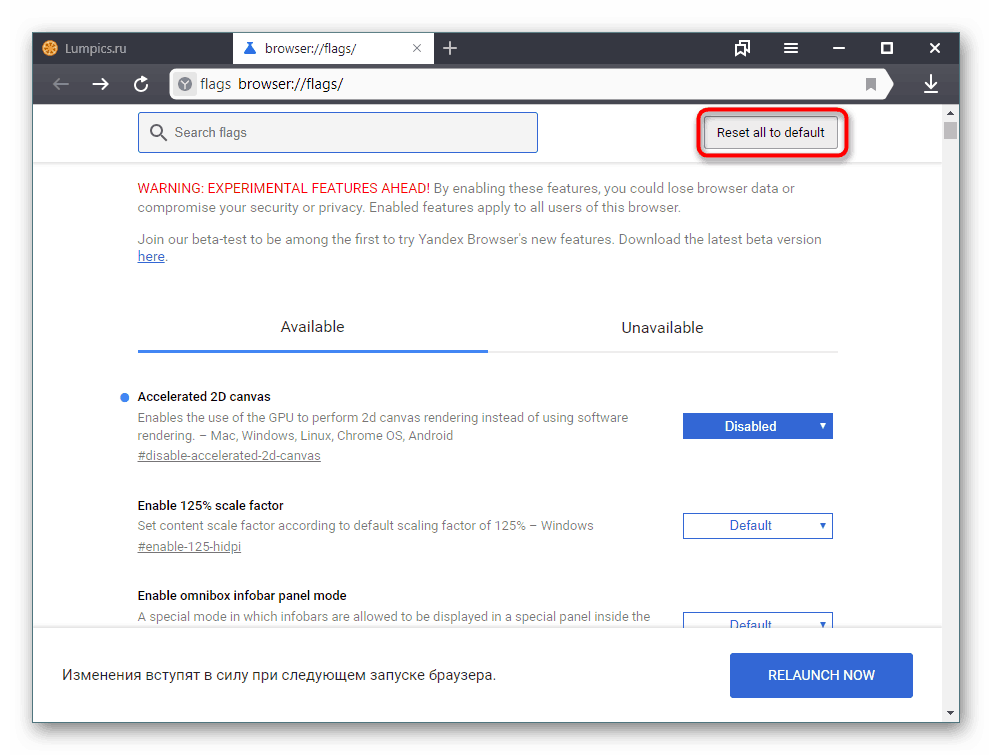Click the magnifier icon in Search flags
The height and width of the screenshot is (755, 992).
(x=158, y=132)
